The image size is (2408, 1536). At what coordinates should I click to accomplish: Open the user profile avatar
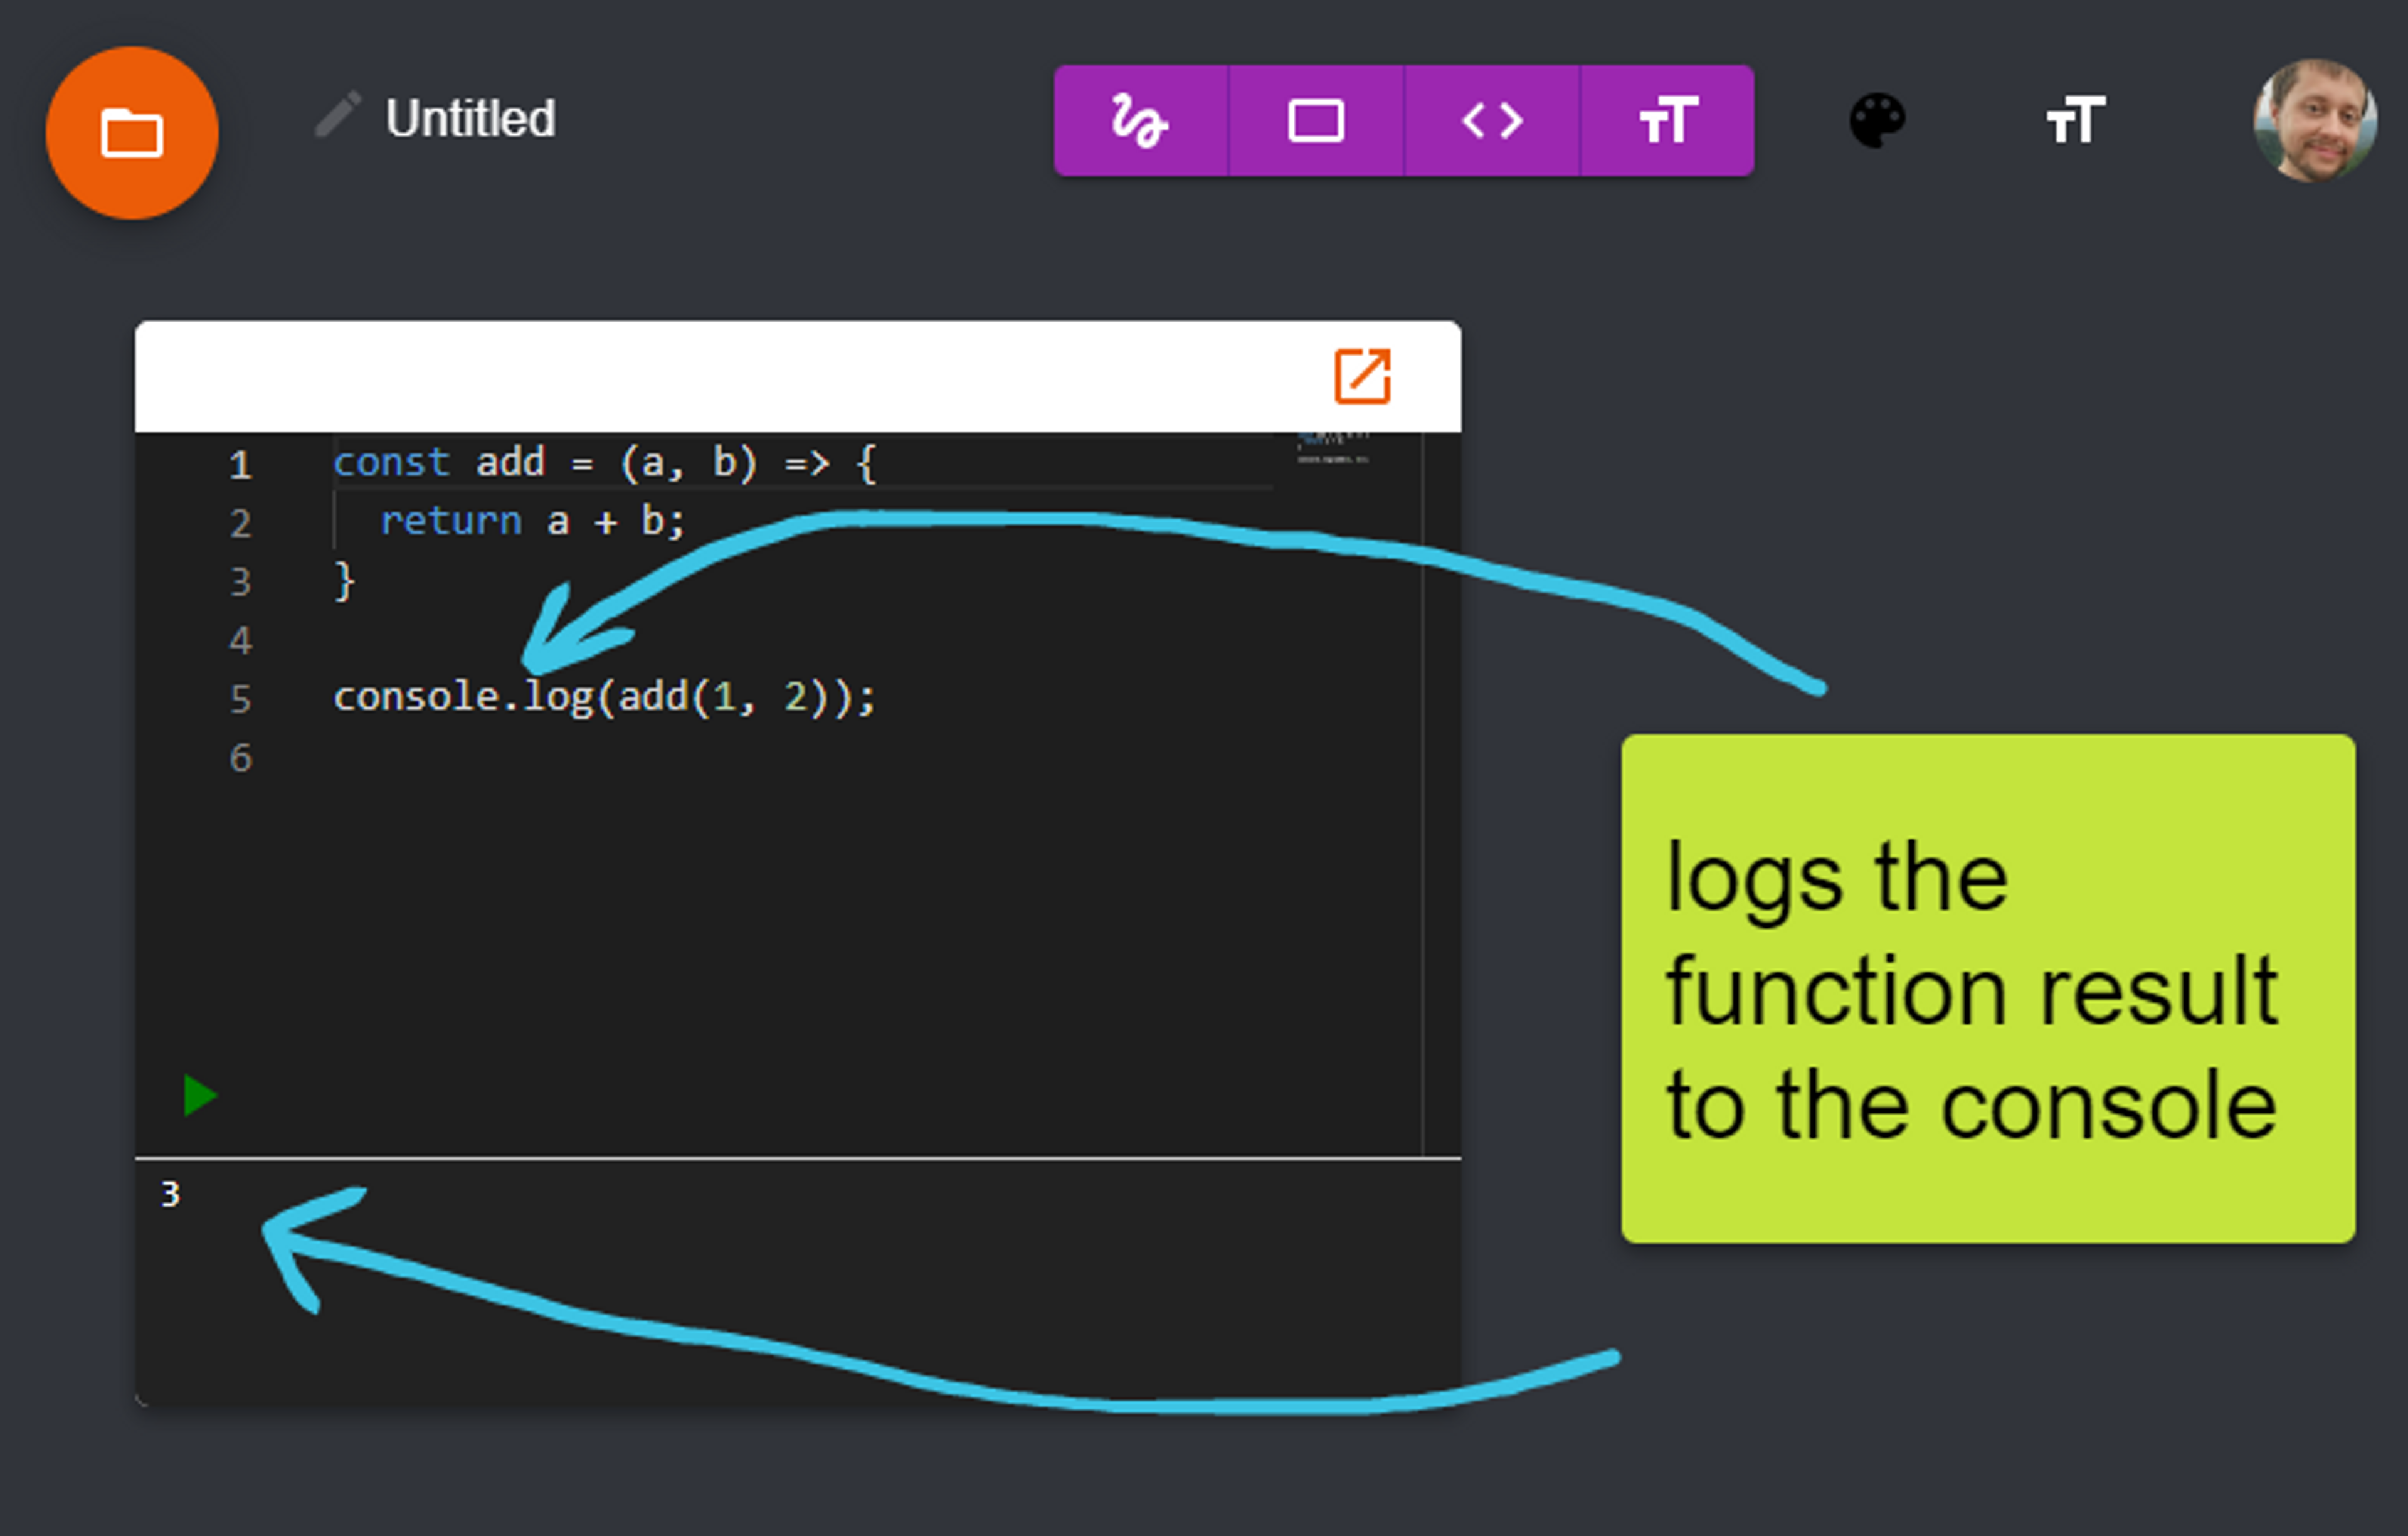(2314, 121)
